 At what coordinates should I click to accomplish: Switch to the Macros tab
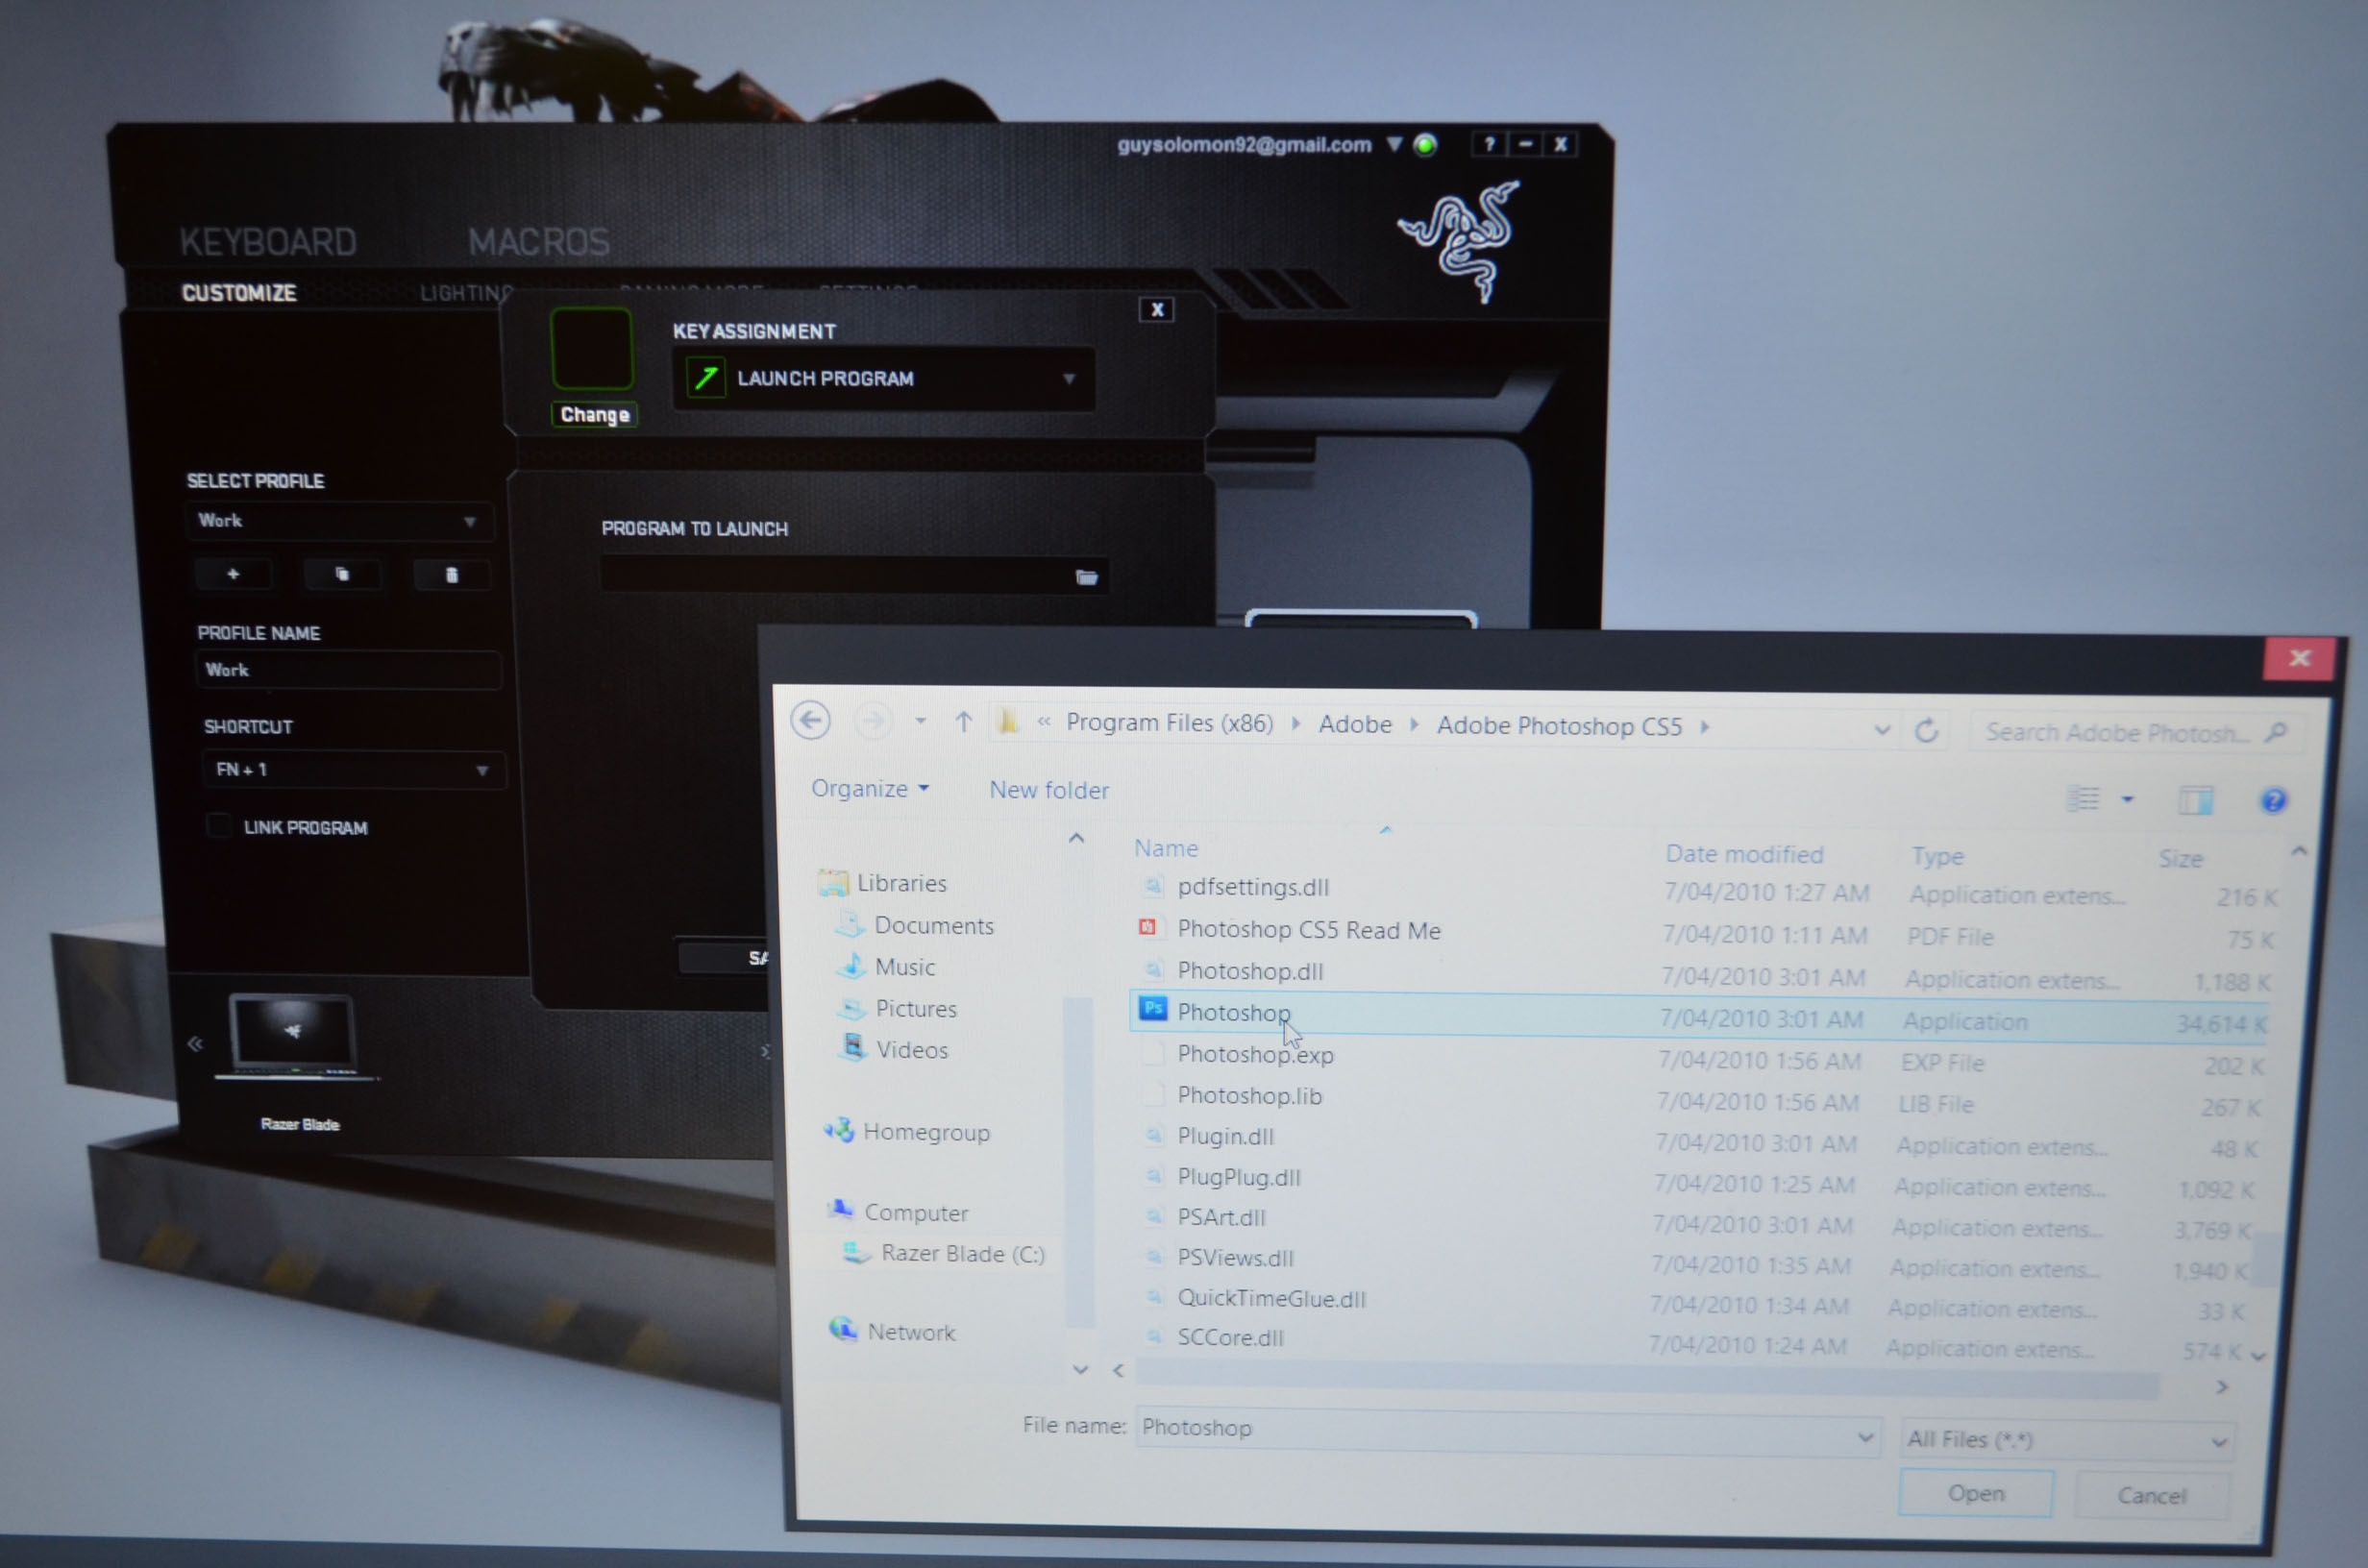pos(538,241)
